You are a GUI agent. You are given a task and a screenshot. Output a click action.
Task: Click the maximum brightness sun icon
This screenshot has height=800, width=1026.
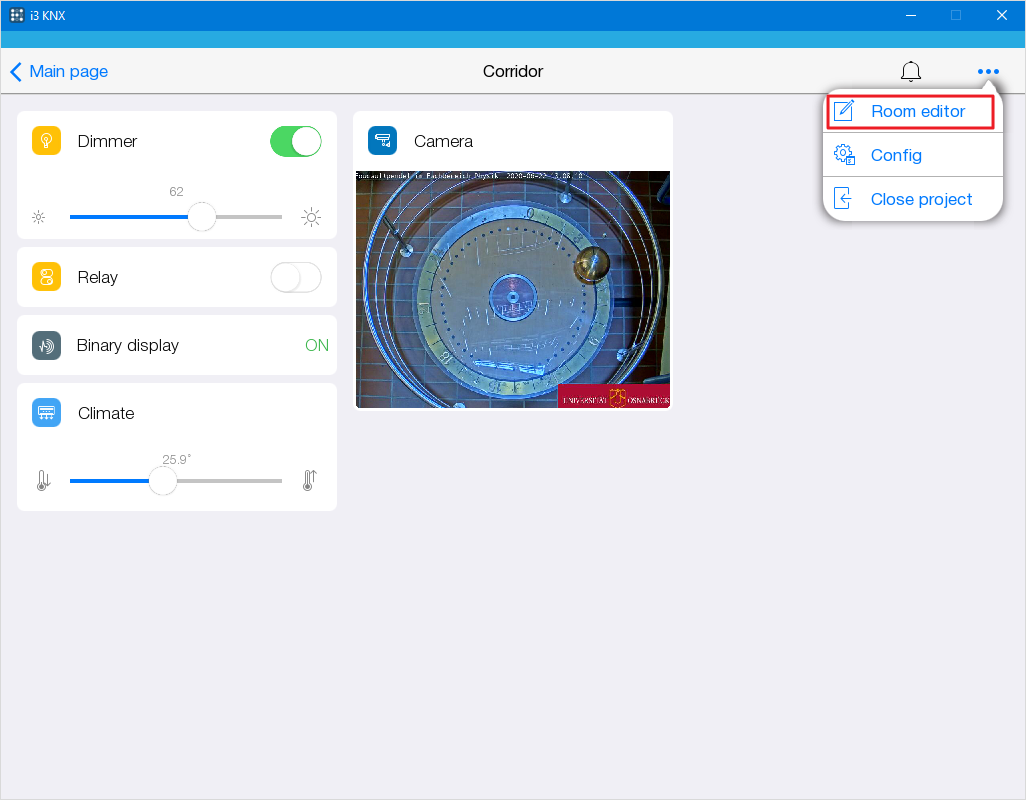[x=311, y=217]
